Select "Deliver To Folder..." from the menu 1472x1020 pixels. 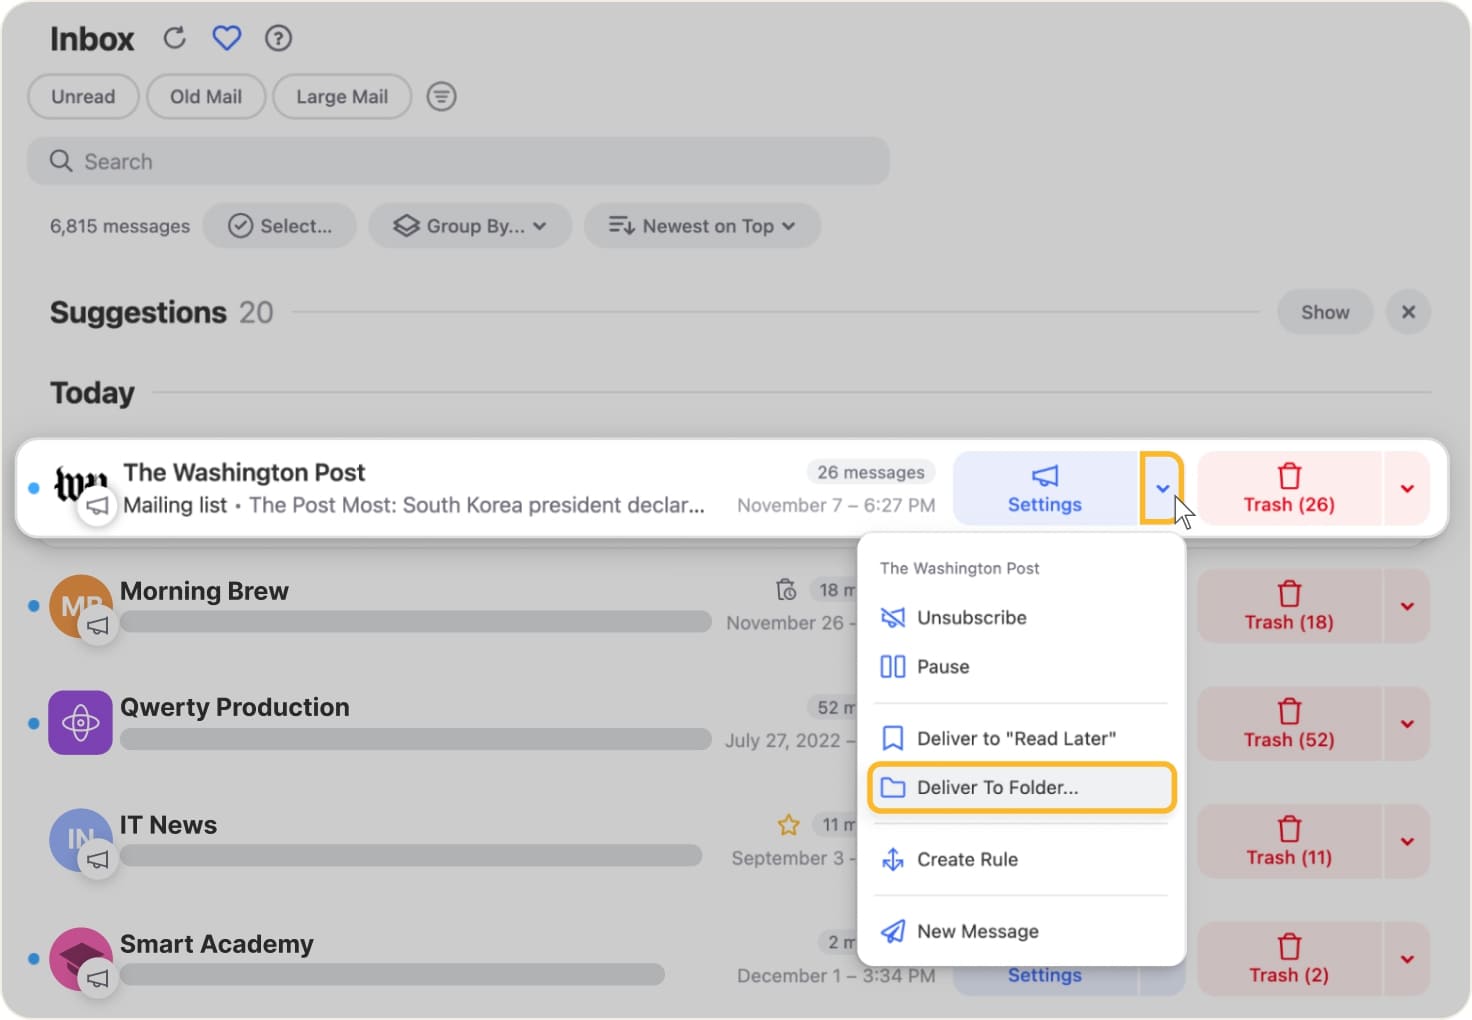pyautogui.click(x=998, y=787)
